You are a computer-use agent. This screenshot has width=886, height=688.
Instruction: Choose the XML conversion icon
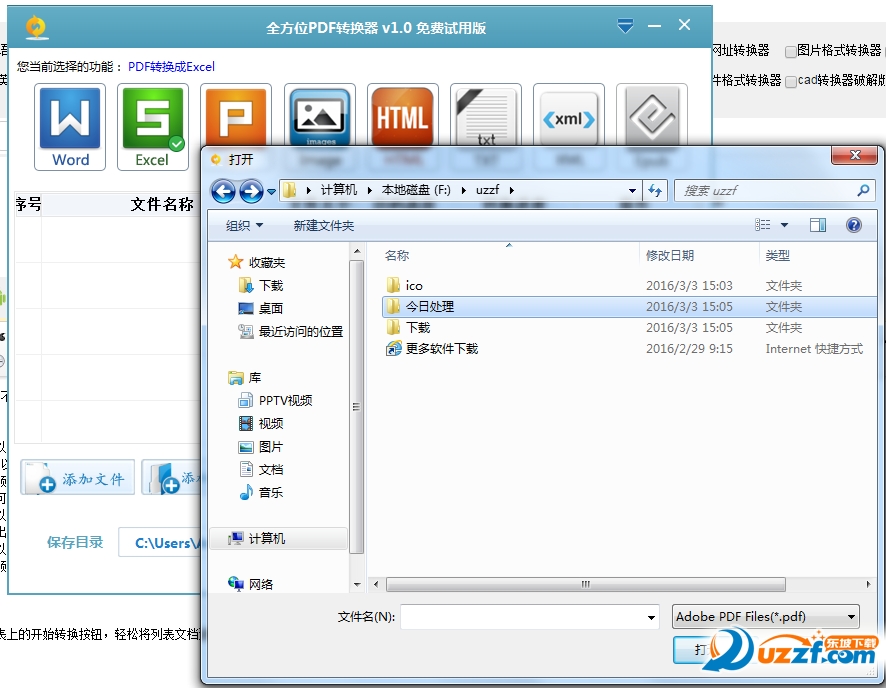pyautogui.click(x=568, y=118)
